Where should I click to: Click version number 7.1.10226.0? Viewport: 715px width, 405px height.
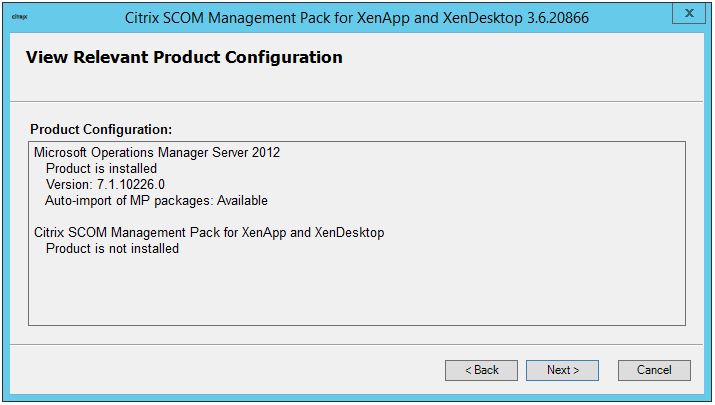pyautogui.click(x=131, y=185)
